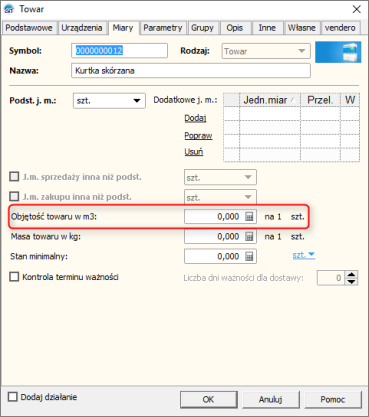
Task: Close the Towar dialog window
Action: point(357,9)
